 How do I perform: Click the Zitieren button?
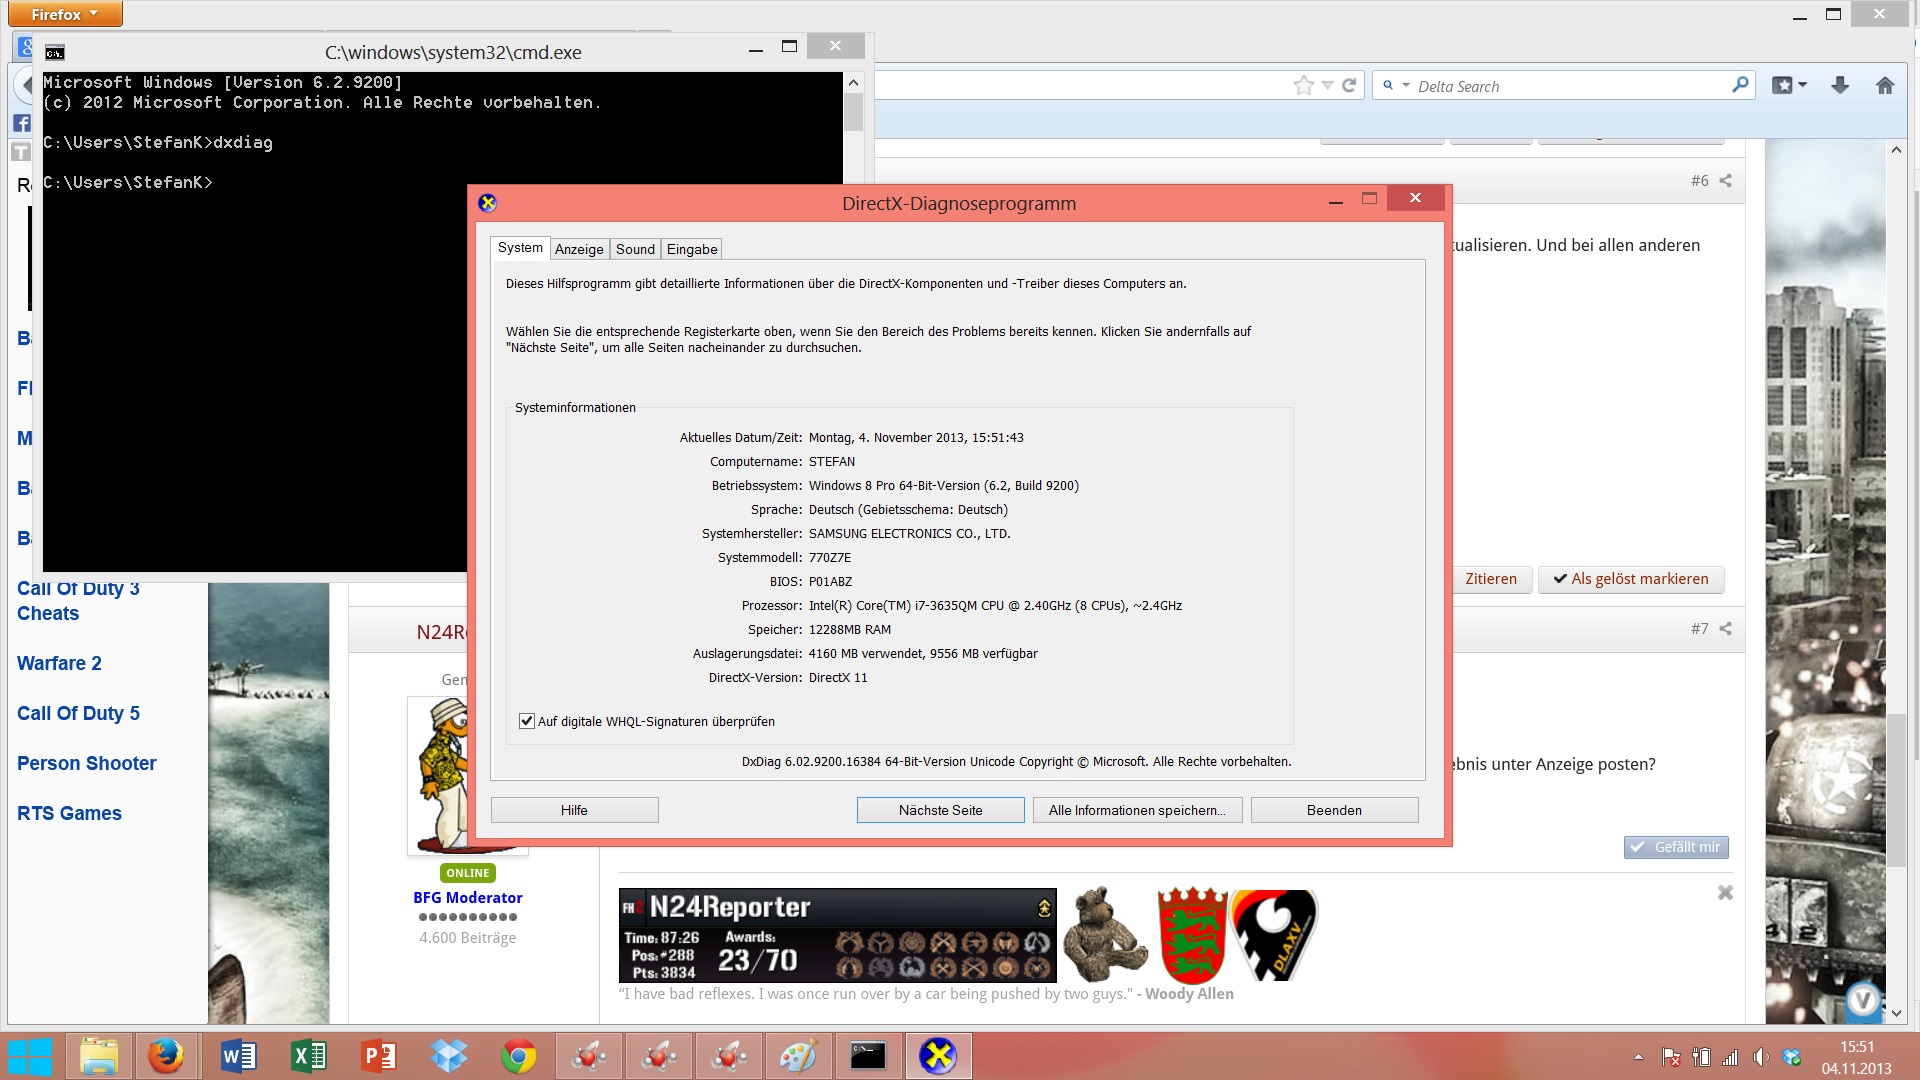pyautogui.click(x=1490, y=579)
